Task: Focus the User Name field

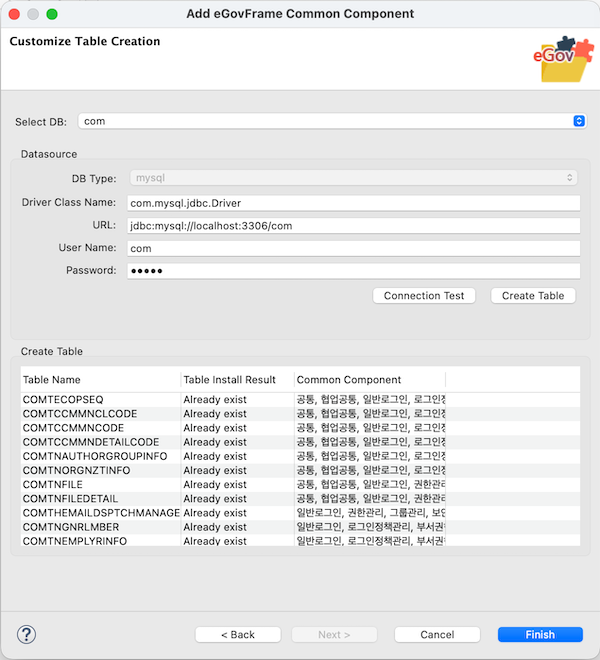Action: (x=353, y=248)
